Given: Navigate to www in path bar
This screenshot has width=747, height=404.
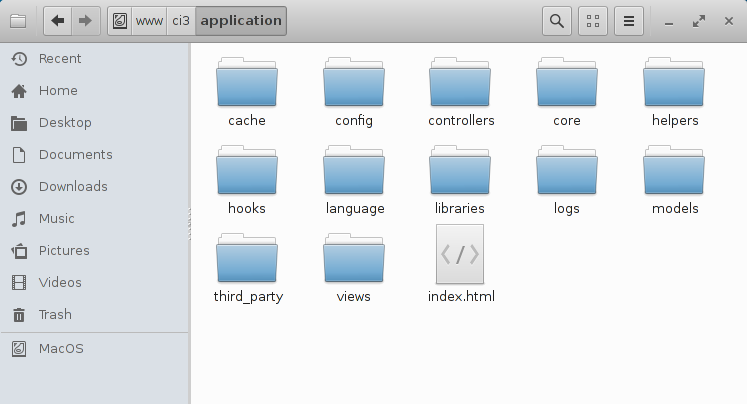Looking at the screenshot, I should pos(149,20).
